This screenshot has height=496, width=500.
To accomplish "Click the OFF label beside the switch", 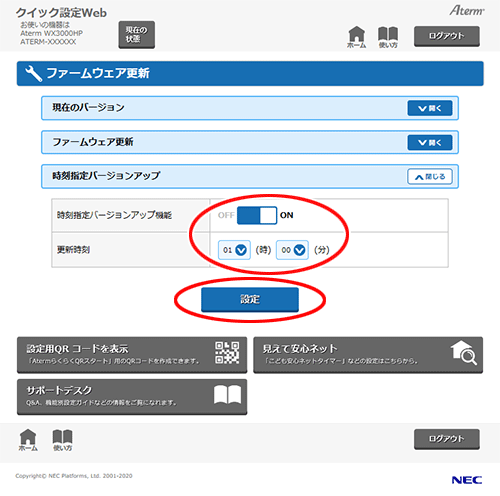I will (x=226, y=215).
